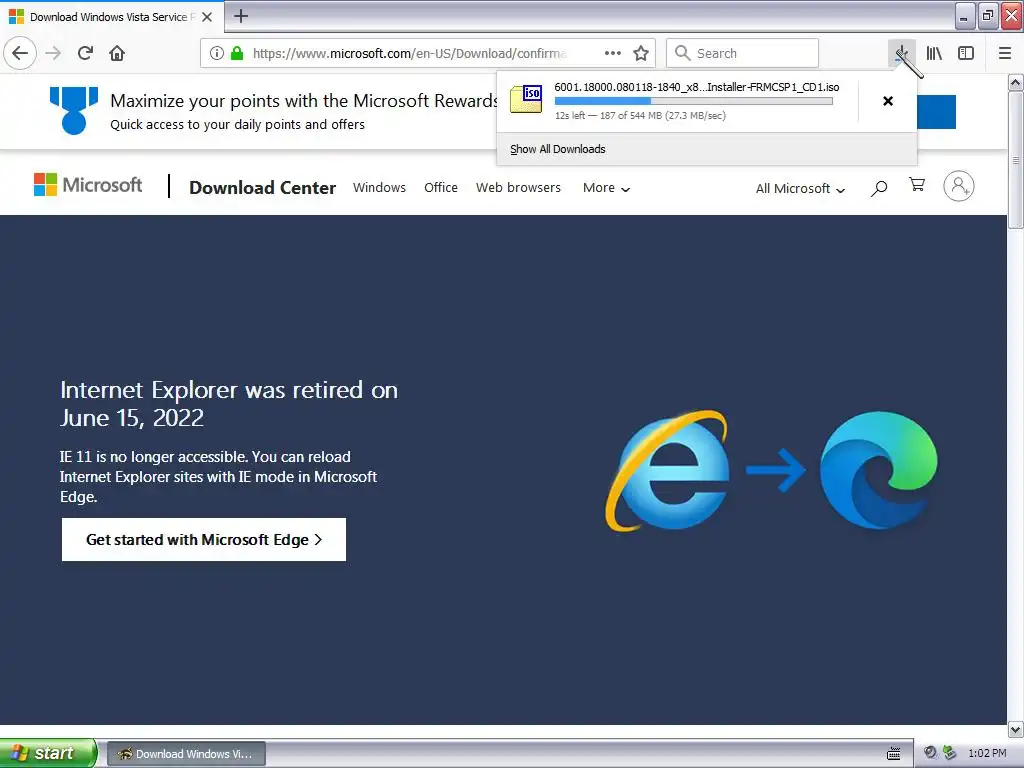Open a new browser tab
1024x768 pixels.
(x=241, y=16)
